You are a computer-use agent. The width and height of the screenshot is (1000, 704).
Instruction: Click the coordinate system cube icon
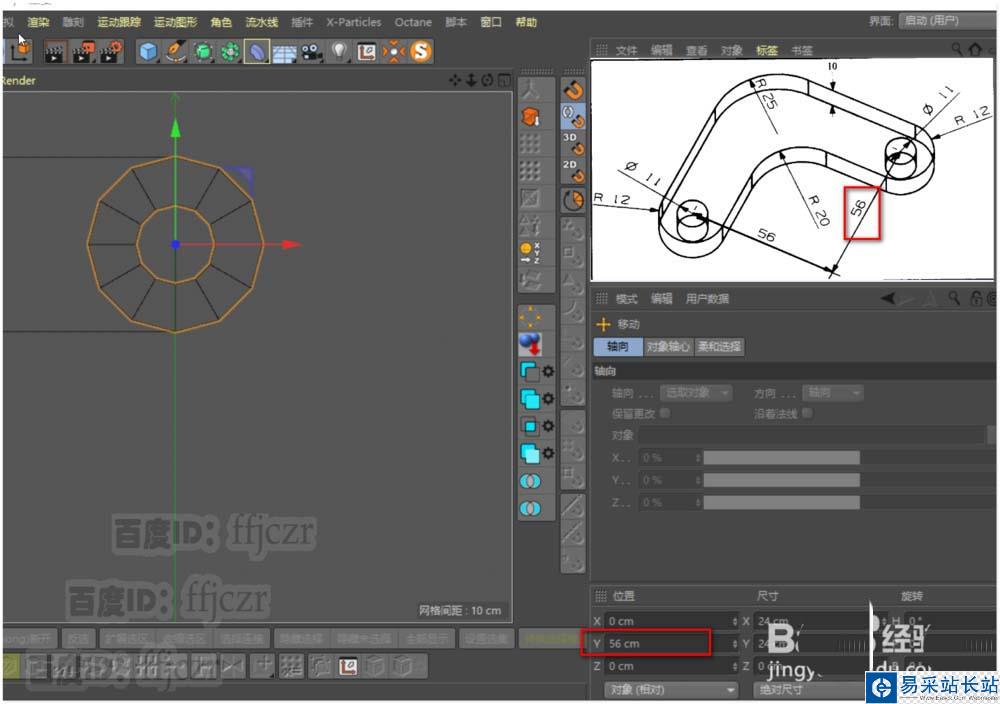20,52
